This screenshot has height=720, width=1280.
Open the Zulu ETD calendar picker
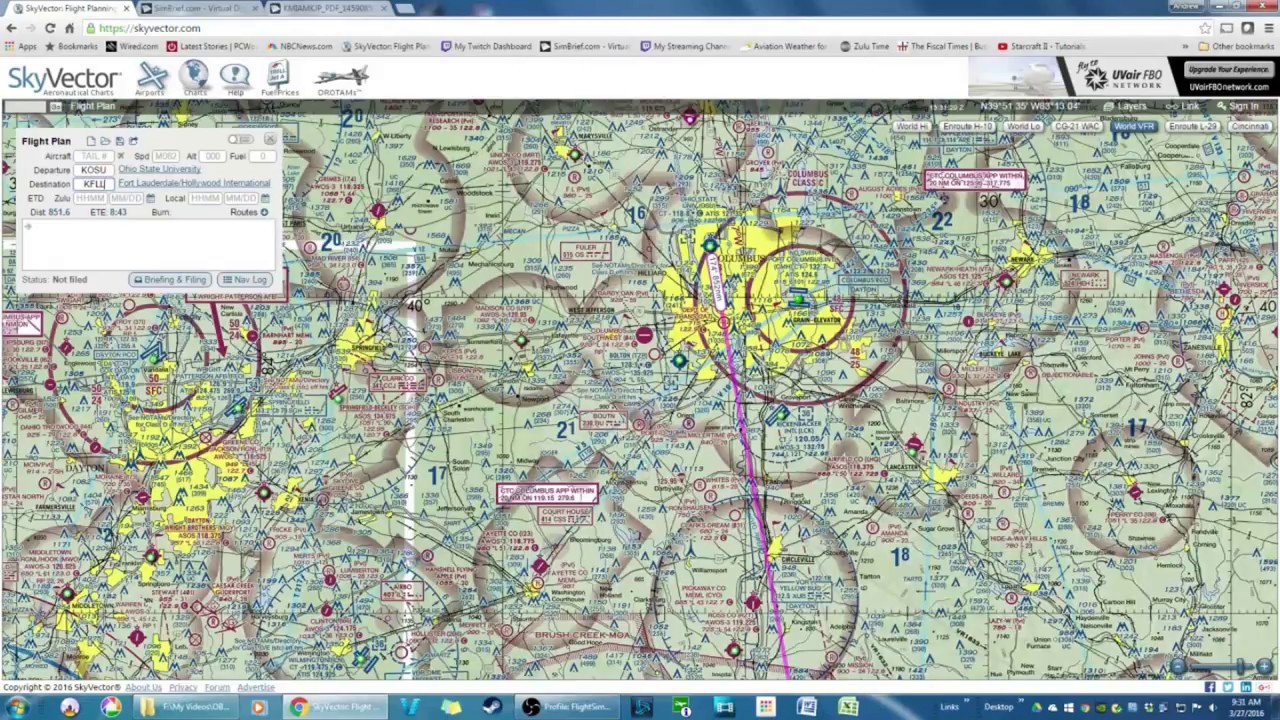point(150,198)
